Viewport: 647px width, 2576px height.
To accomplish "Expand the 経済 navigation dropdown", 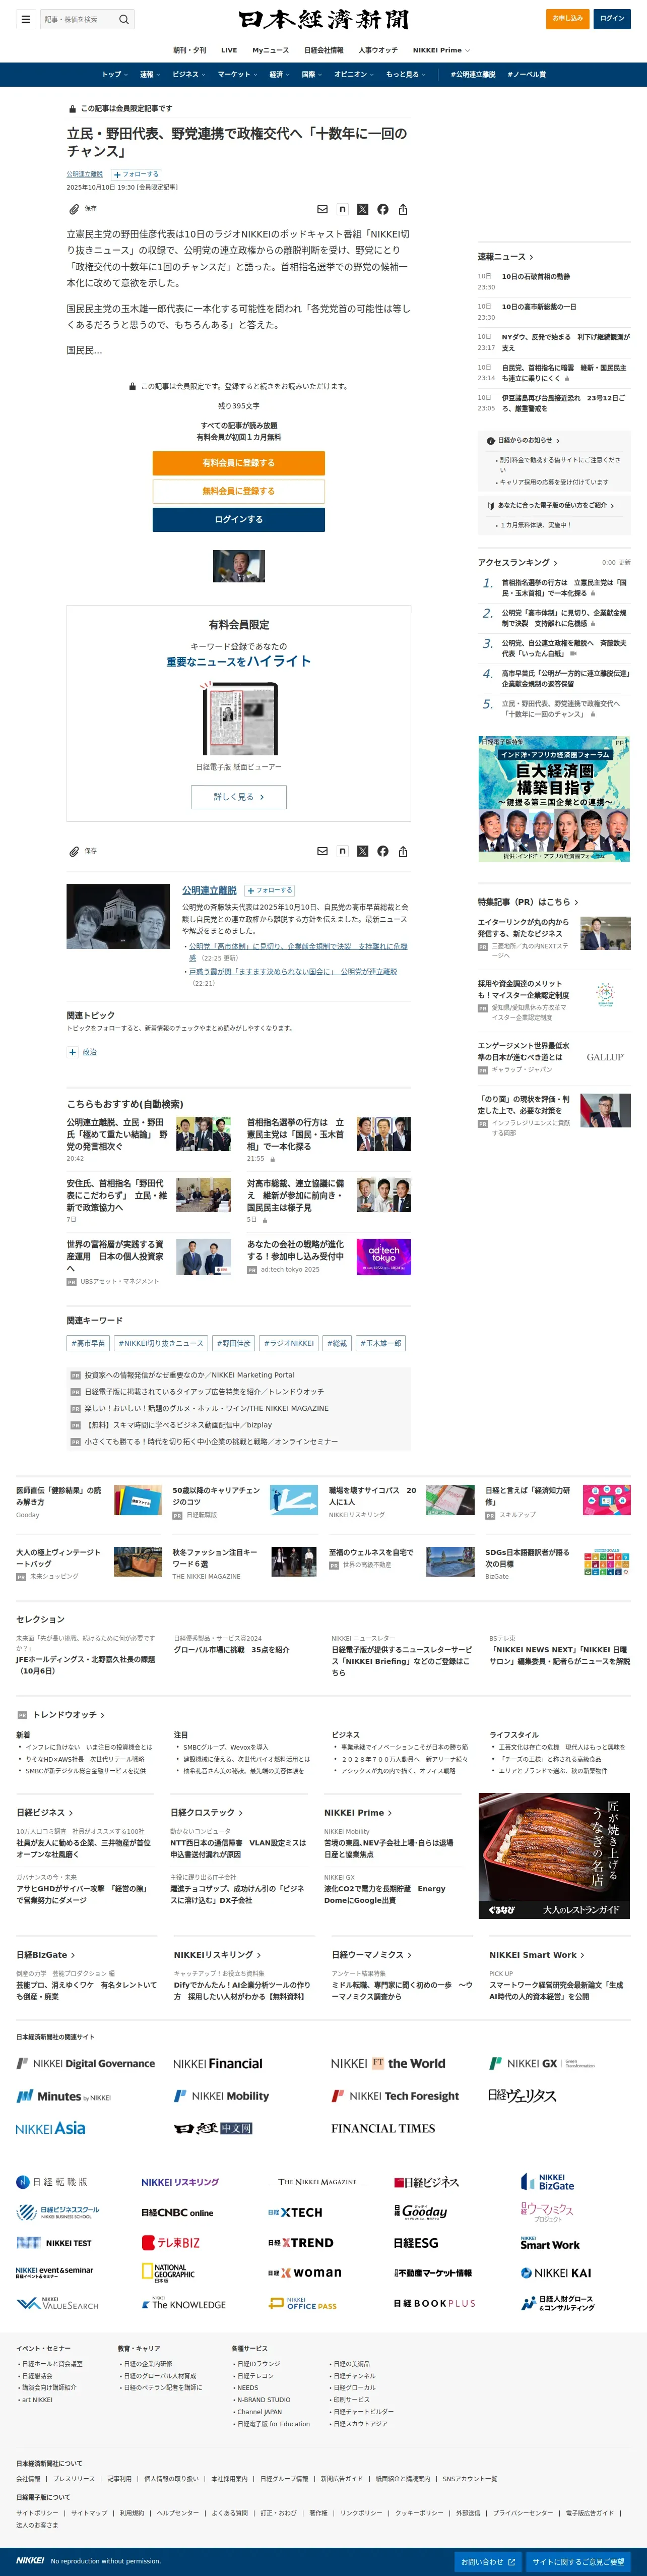I will (x=280, y=74).
